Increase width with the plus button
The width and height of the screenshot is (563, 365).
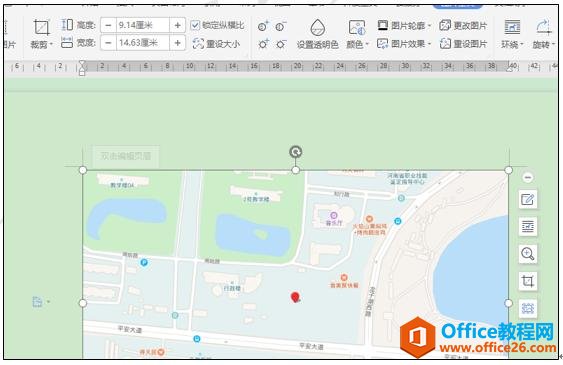coord(177,43)
